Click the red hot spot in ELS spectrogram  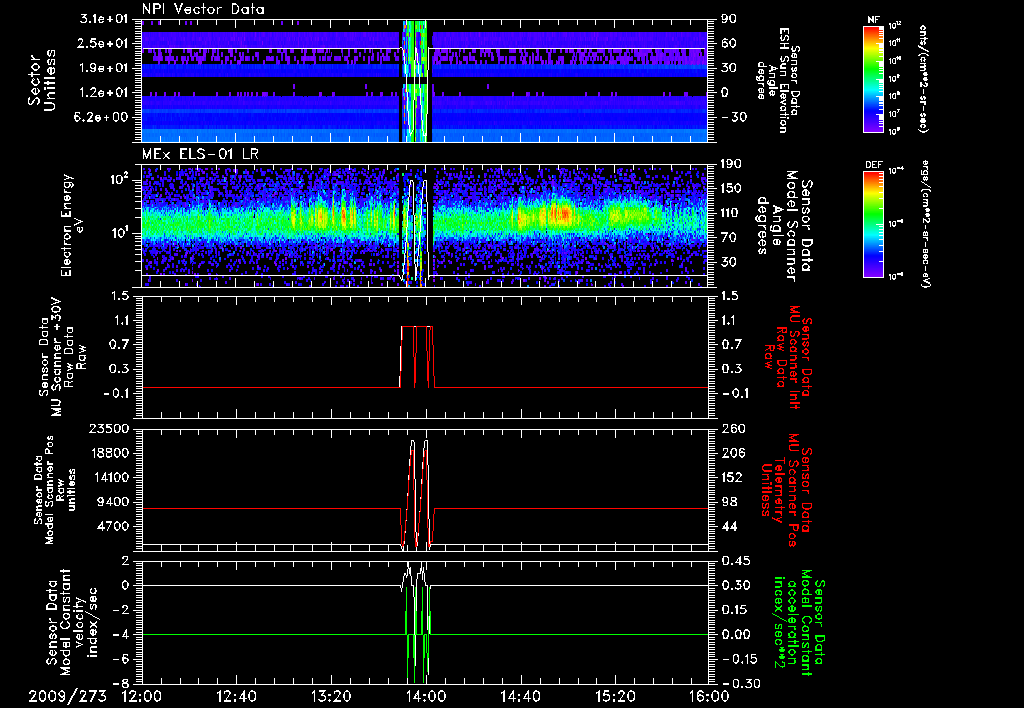560,213
